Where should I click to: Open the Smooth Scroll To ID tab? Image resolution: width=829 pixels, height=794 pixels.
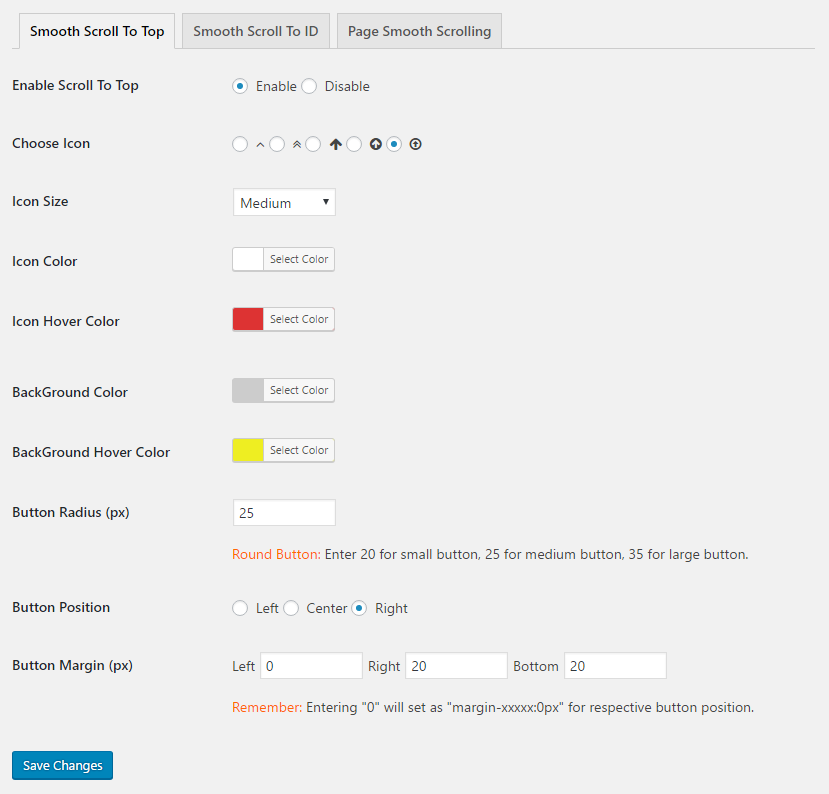pos(256,31)
